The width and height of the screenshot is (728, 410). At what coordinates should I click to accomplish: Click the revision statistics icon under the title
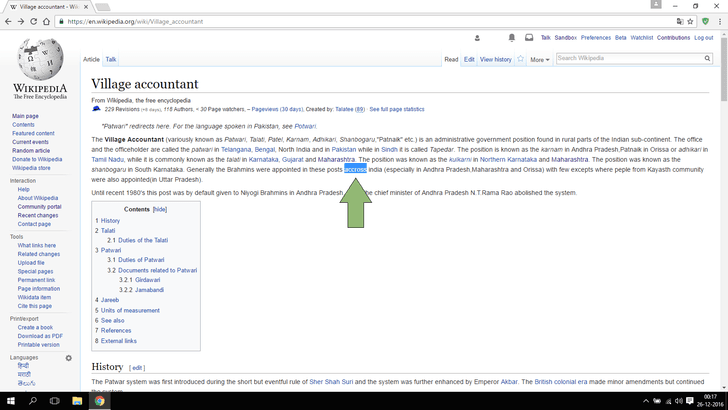click(x=97, y=109)
